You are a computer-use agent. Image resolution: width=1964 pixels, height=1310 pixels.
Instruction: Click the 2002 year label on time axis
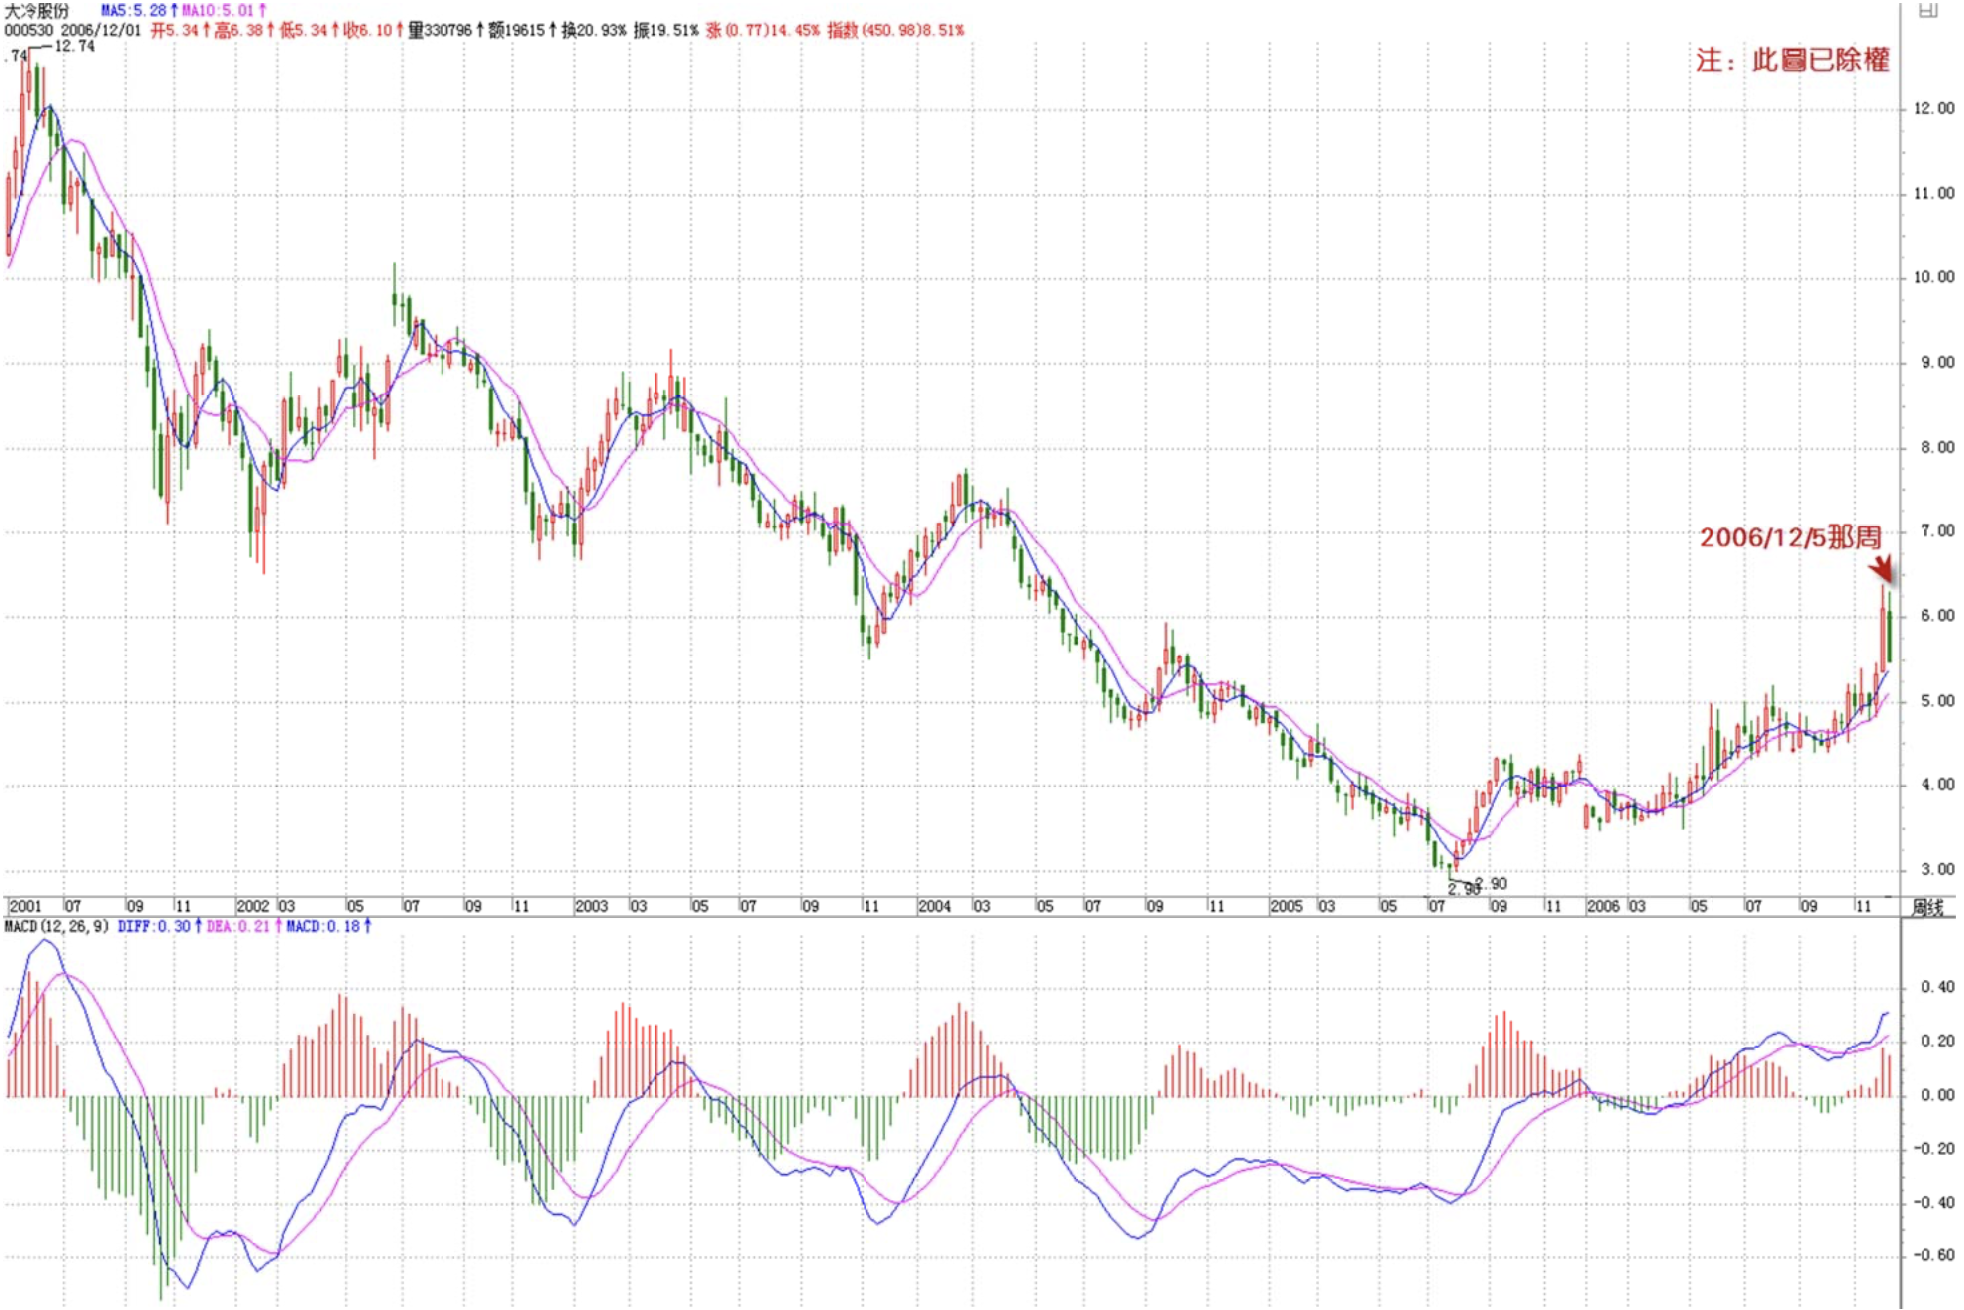click(x=252, y=906)
